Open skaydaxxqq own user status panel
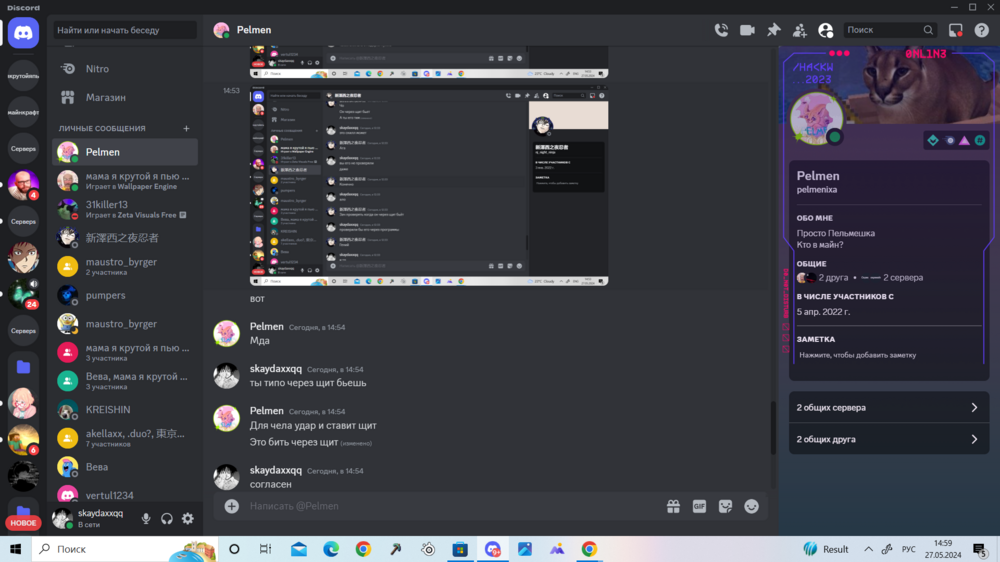 [x=92, y=519]
